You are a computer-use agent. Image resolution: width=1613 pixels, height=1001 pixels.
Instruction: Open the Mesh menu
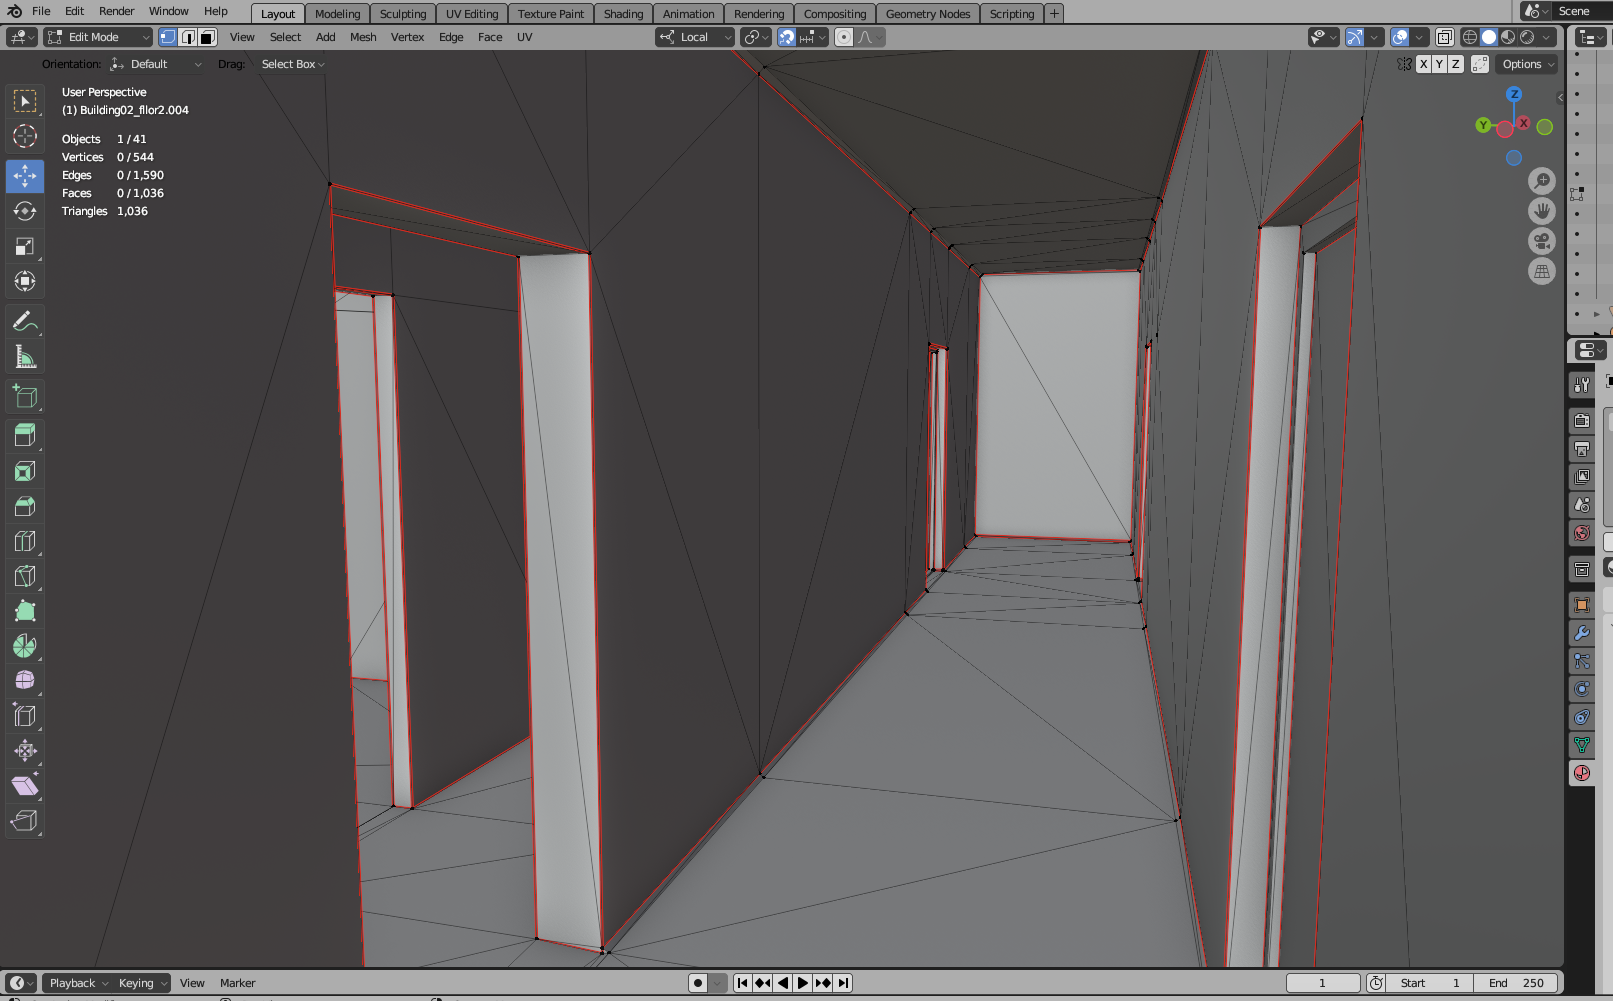click(x=363, y=37)
